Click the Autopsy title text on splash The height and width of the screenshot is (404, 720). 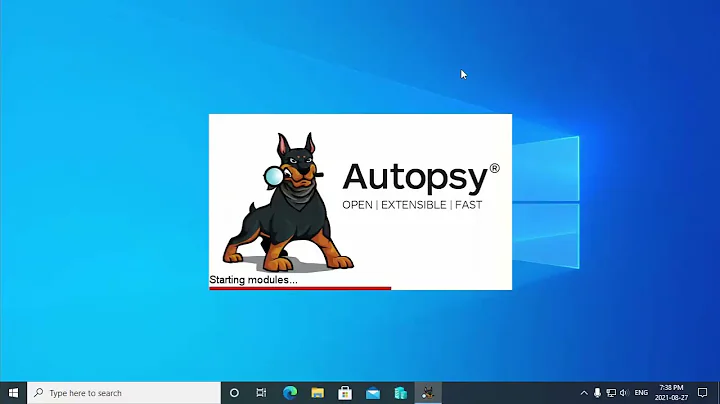(421, 178)
